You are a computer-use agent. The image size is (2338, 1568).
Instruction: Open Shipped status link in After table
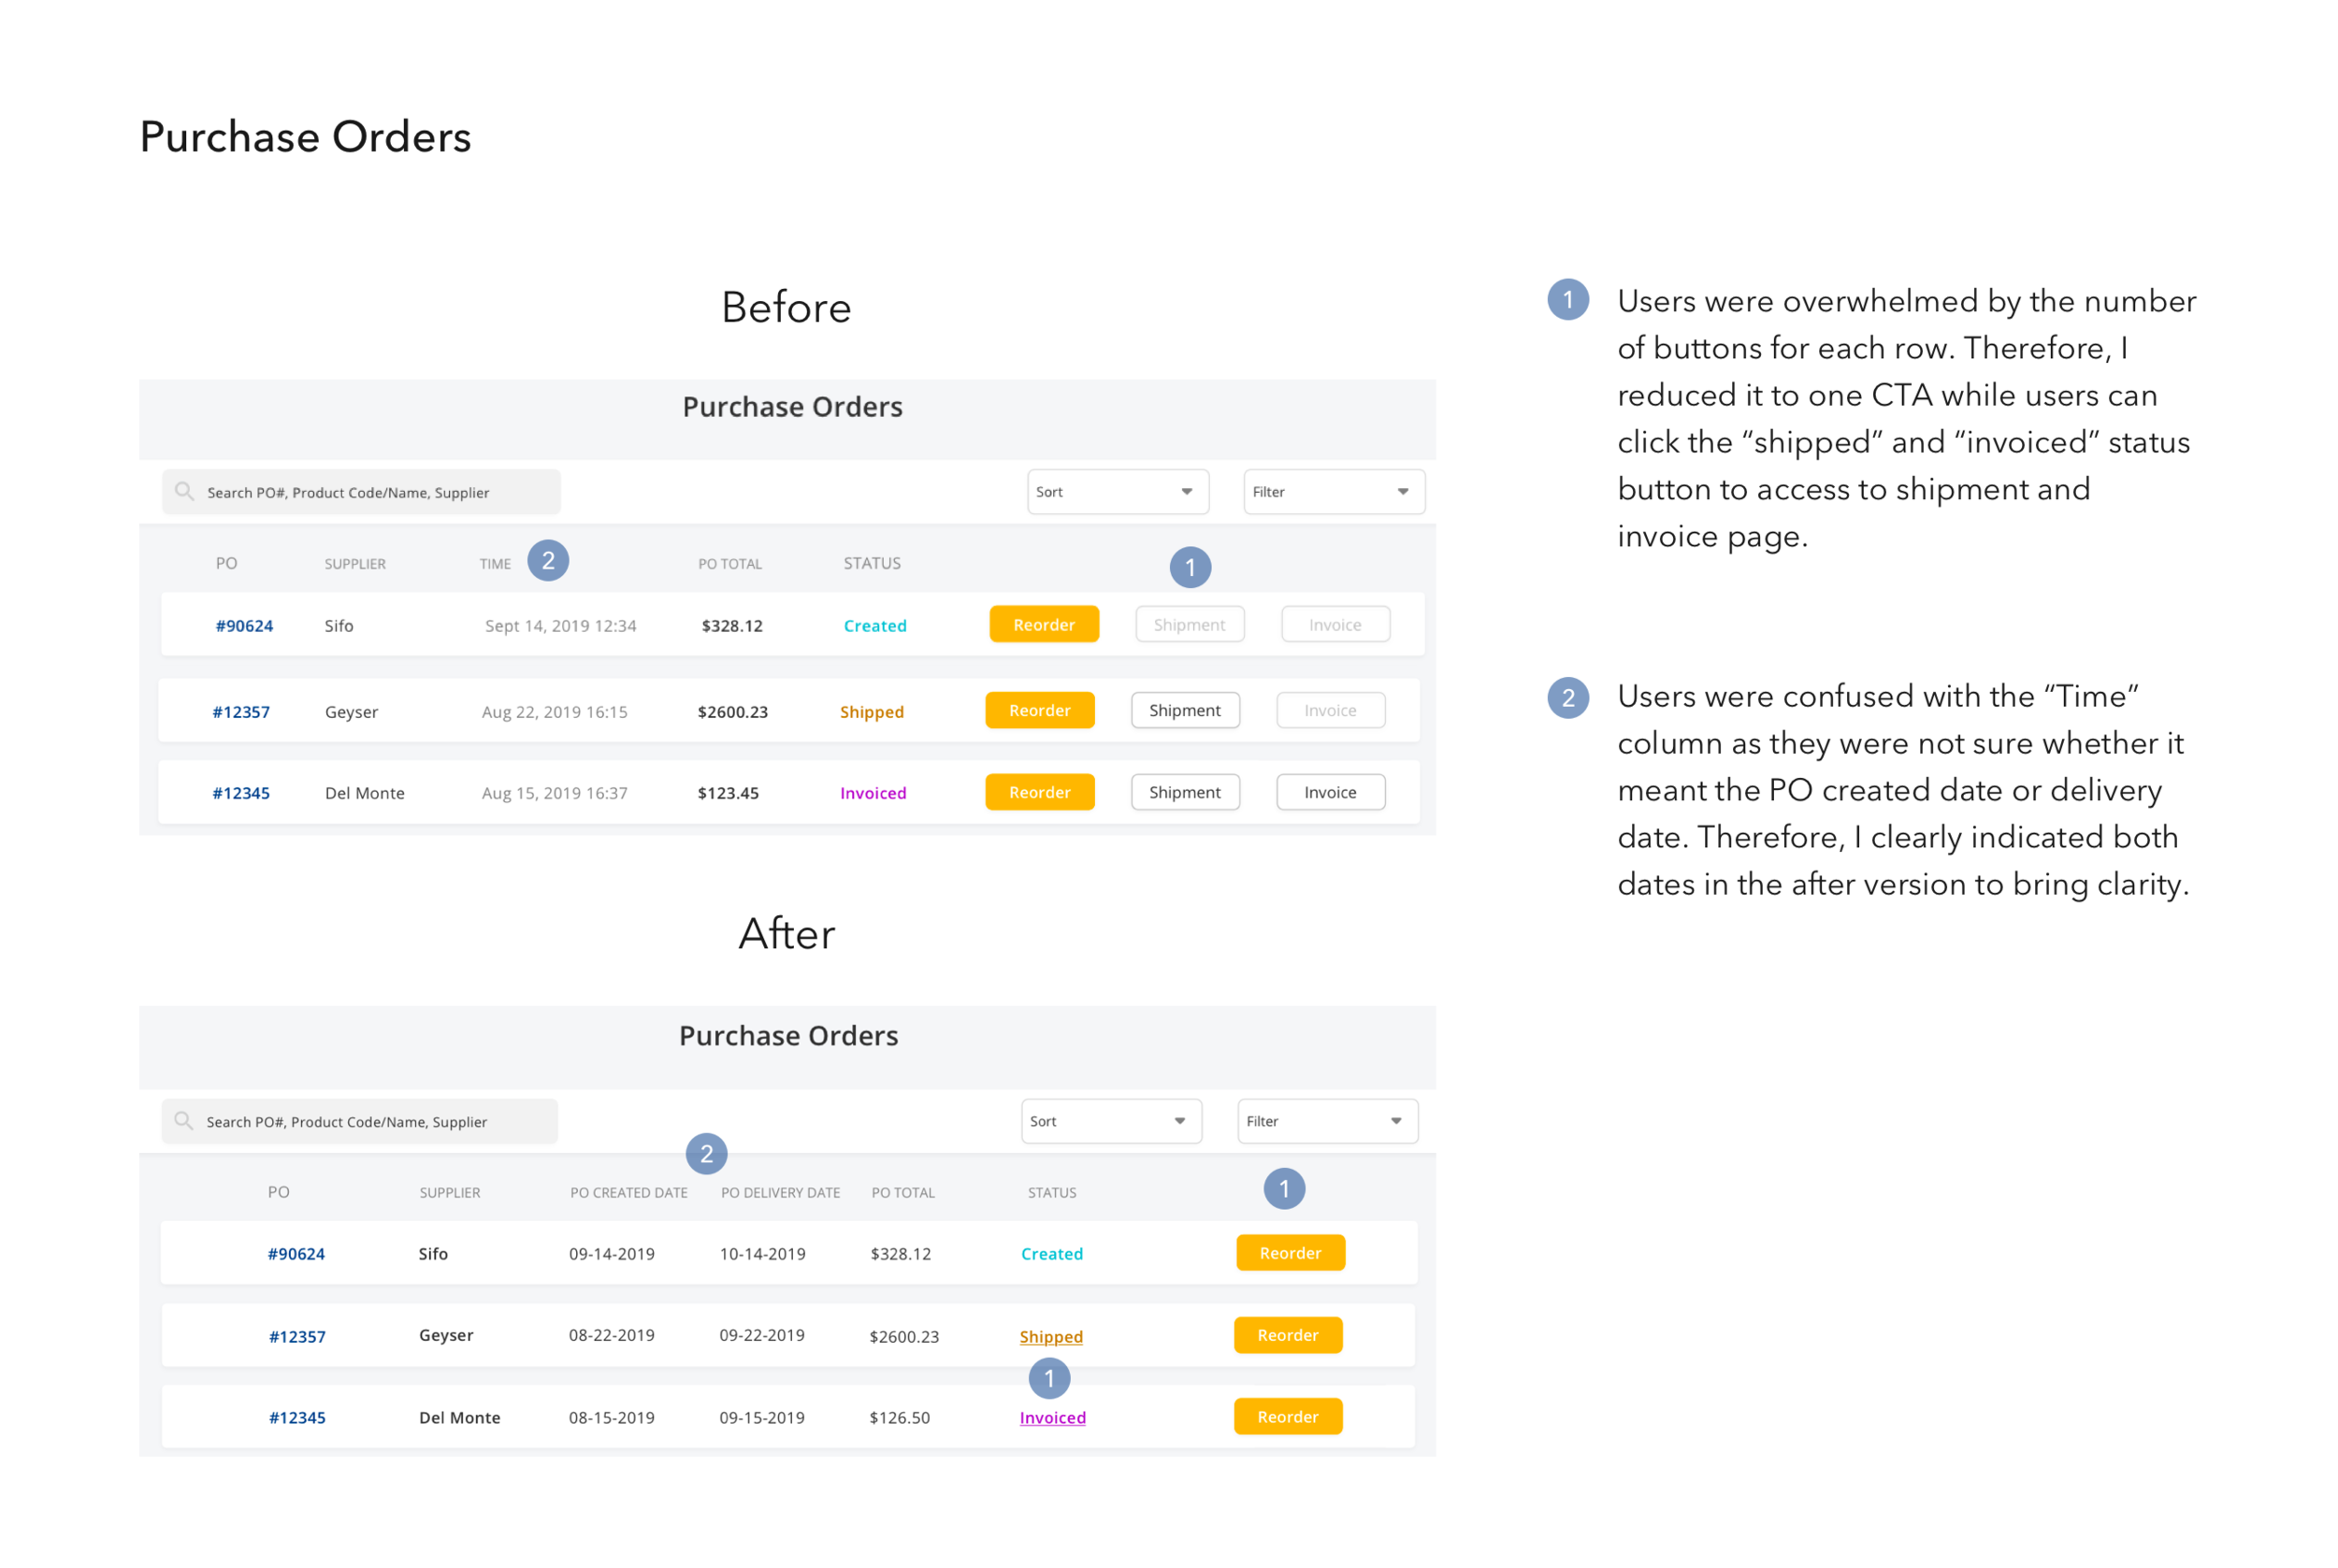pyautogui.click(x=1051, y=1337)
